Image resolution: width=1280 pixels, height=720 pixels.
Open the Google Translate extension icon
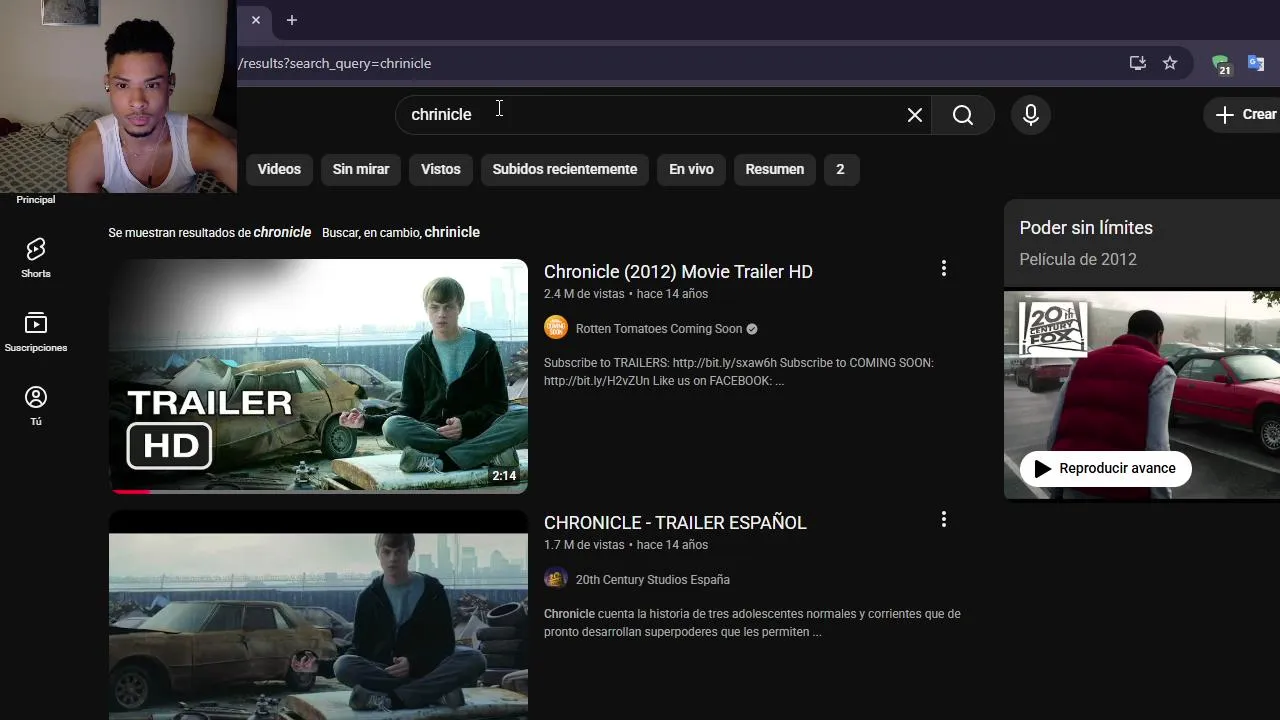click(x=1256, y=64)
